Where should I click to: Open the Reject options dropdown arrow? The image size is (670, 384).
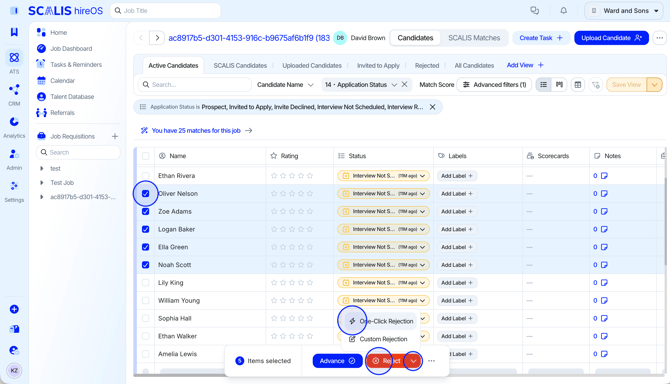(x=413, y=361)
